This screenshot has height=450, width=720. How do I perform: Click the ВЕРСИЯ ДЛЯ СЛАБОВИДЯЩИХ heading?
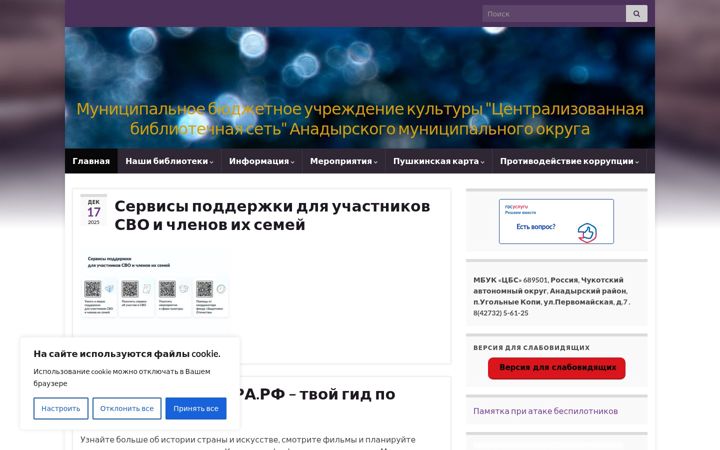click(532, 348)
